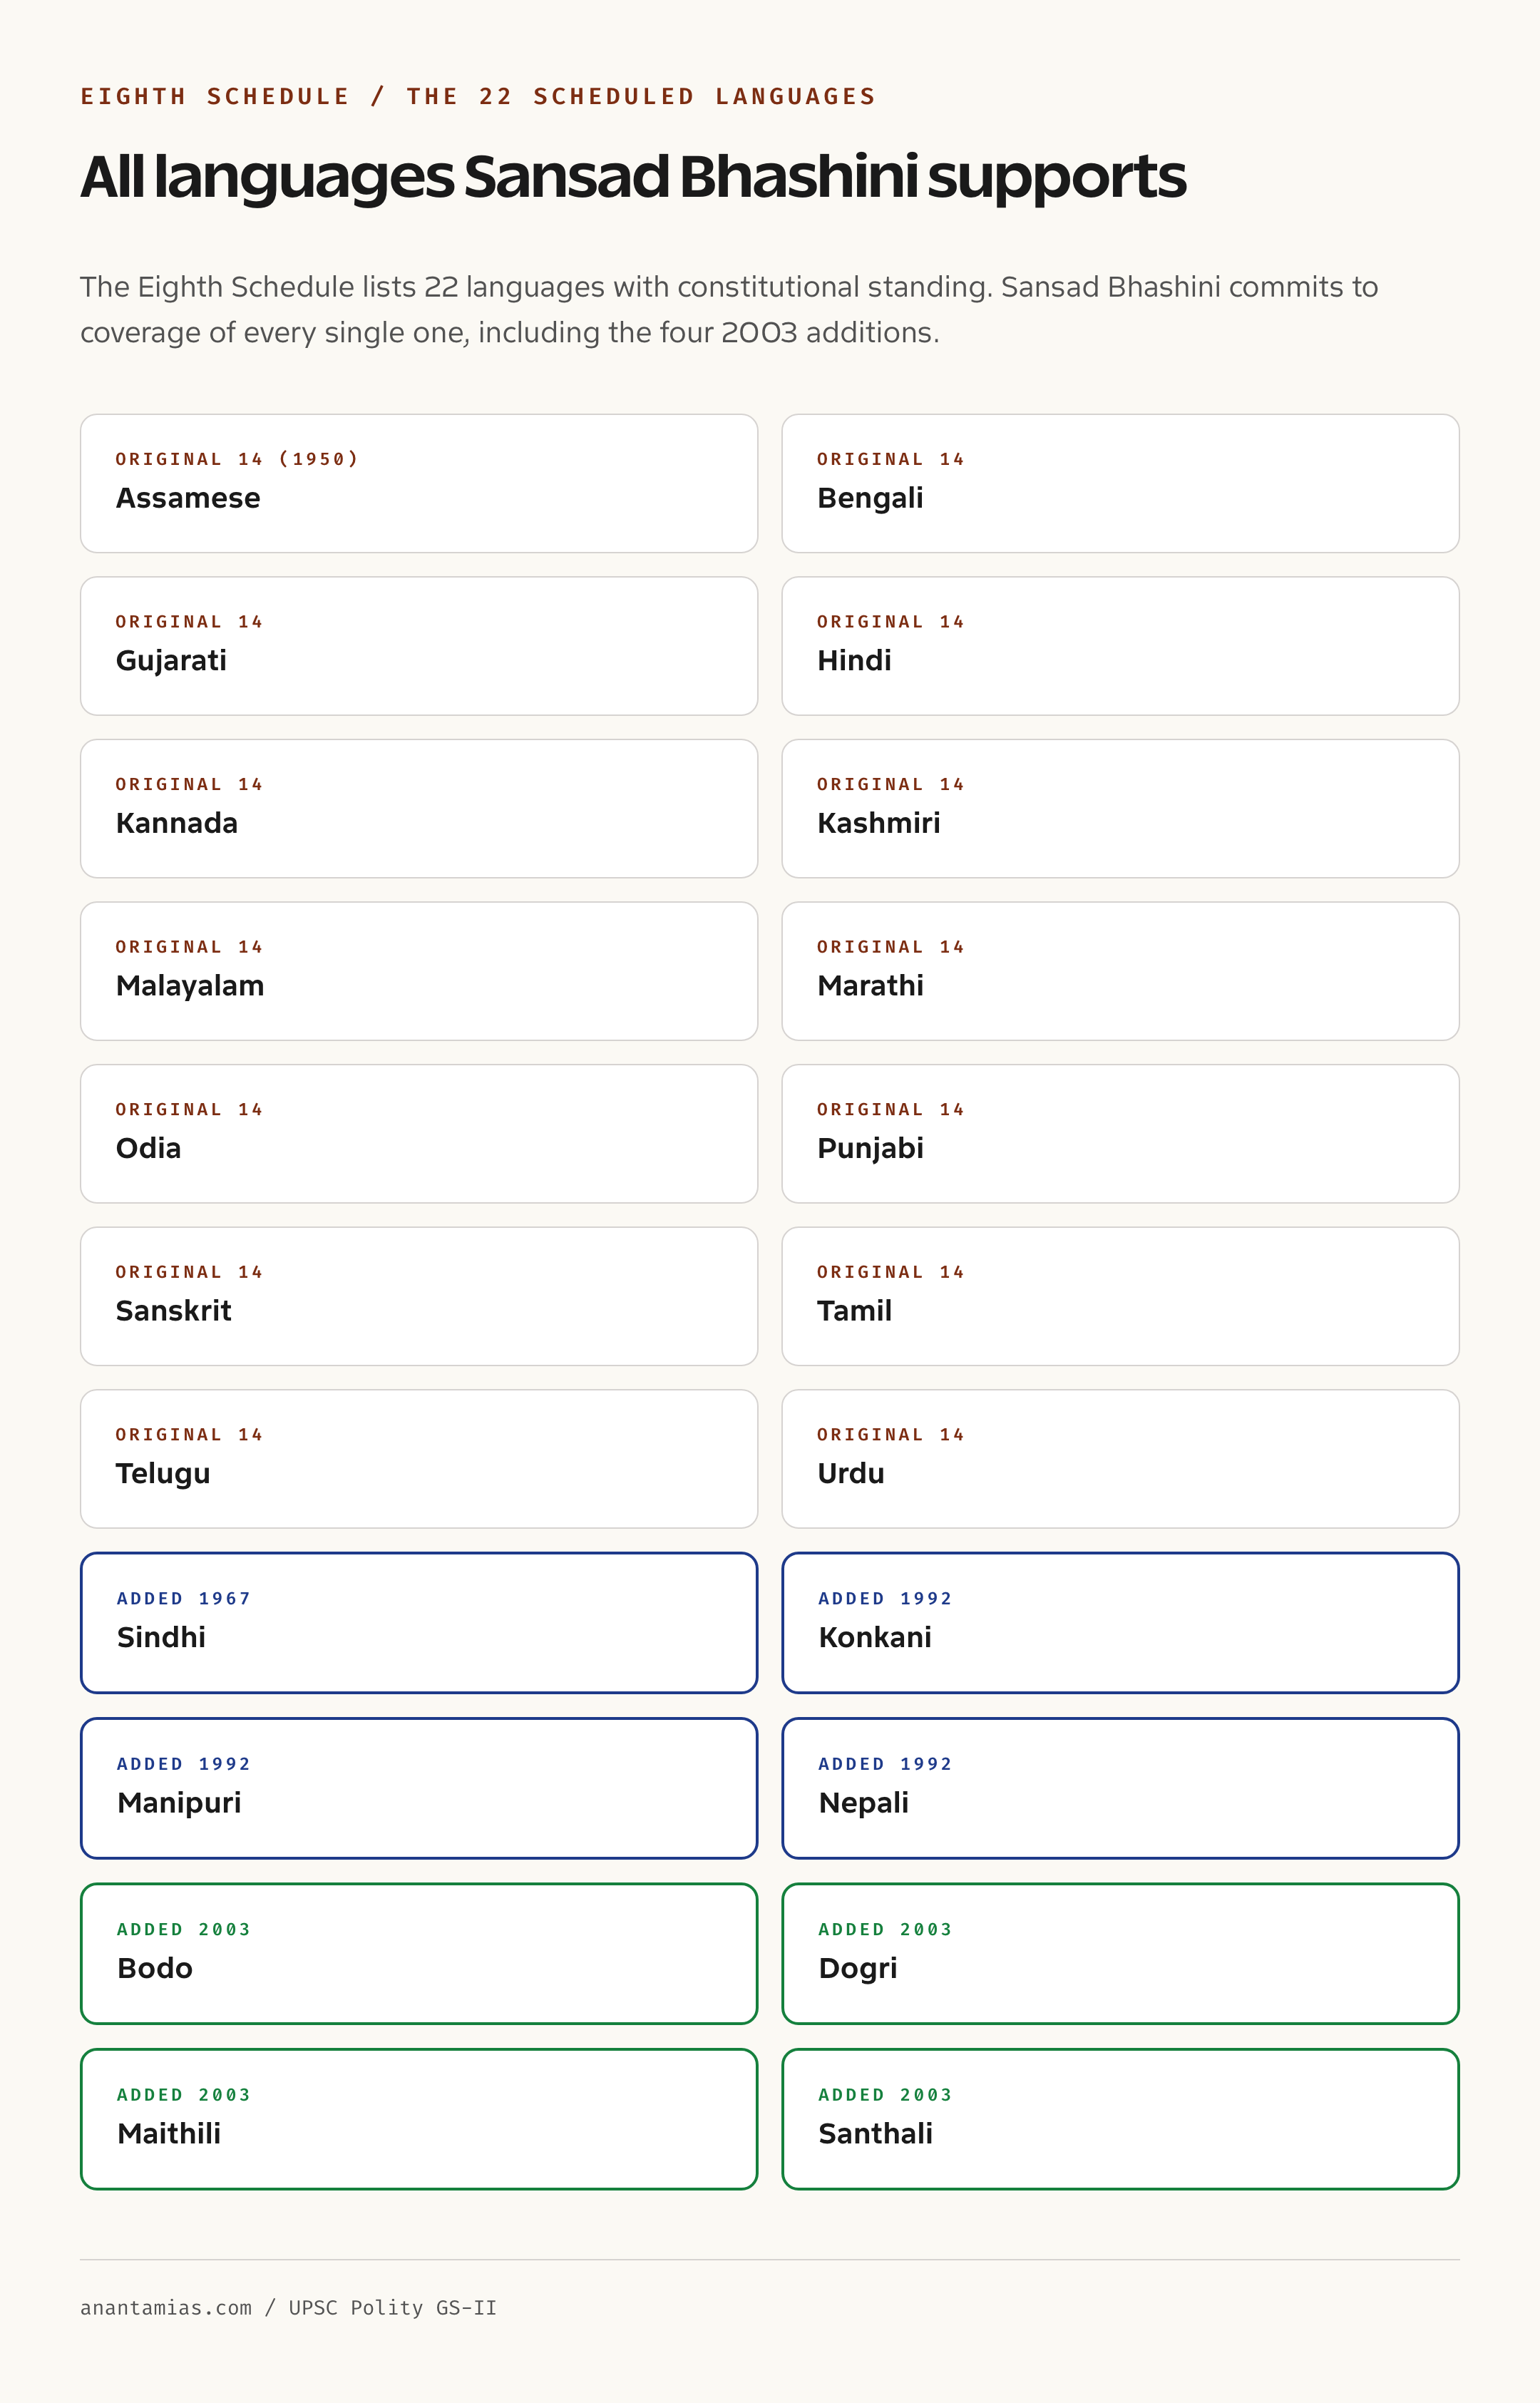
Task: Click the 'All languages Sansad Bhashini supports' title
Action: (633, 177)
